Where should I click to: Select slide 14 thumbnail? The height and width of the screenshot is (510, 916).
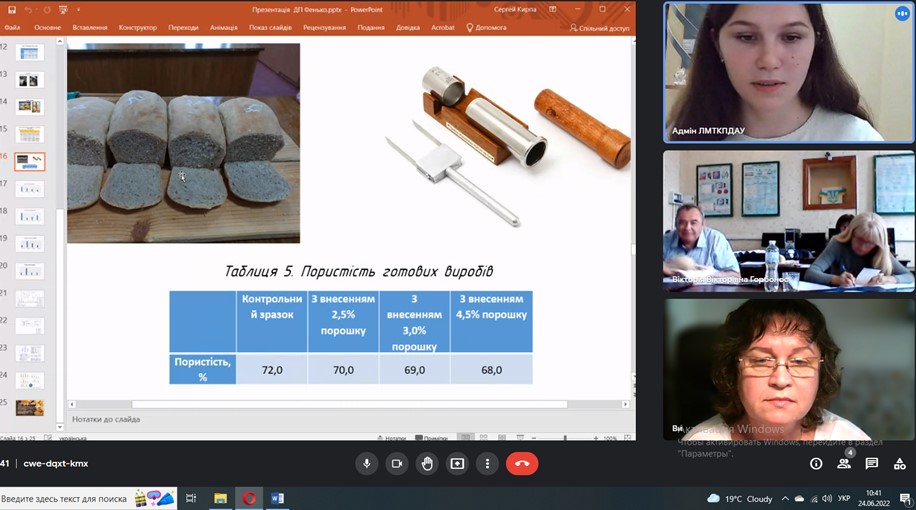[29, 107]
